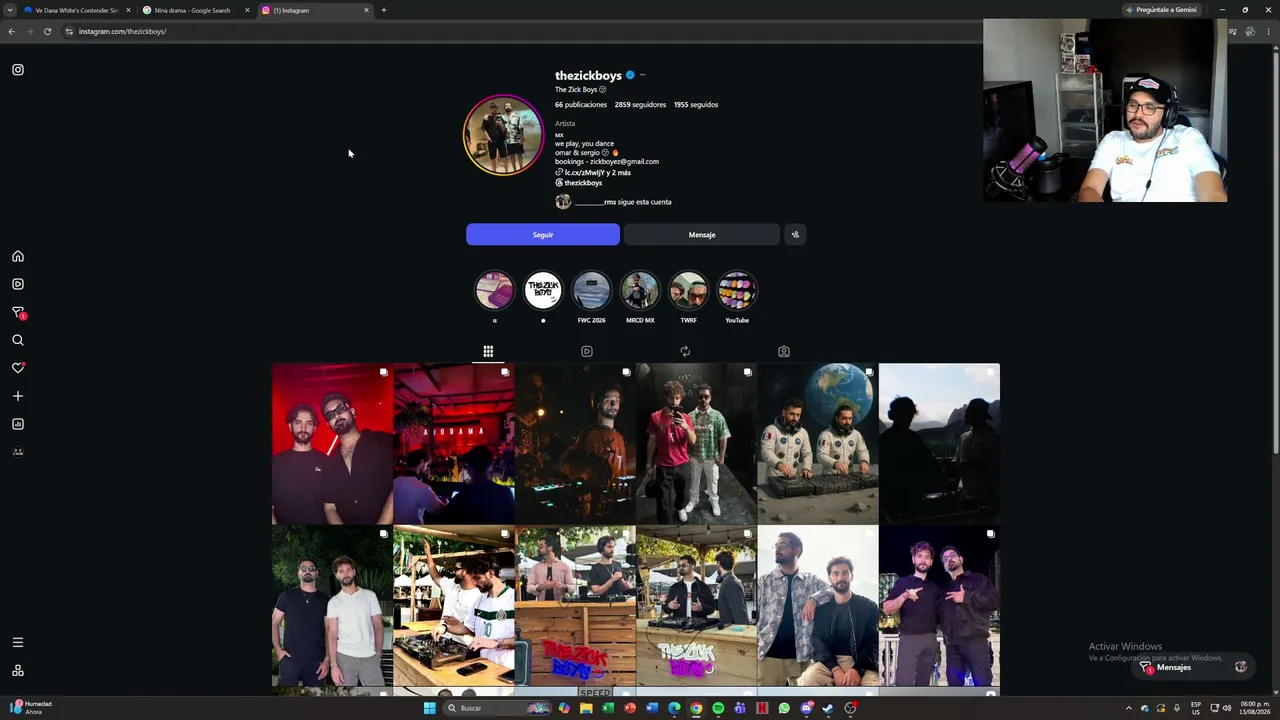Open the dashboard chart icon in sidebar
The width and height of the screenshot is (1280, 720).
coord(18,424)
